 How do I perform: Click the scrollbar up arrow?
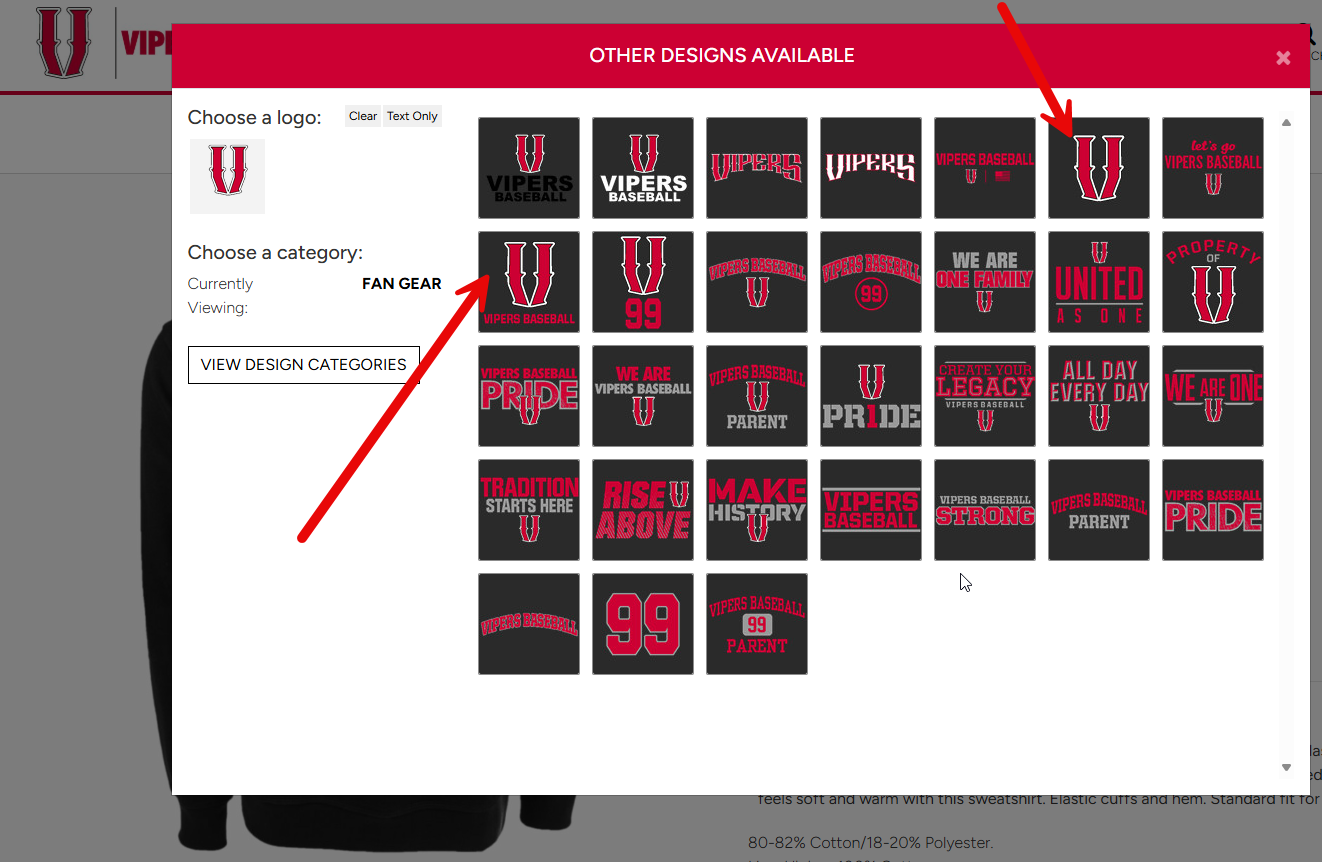coord(1287,123)
